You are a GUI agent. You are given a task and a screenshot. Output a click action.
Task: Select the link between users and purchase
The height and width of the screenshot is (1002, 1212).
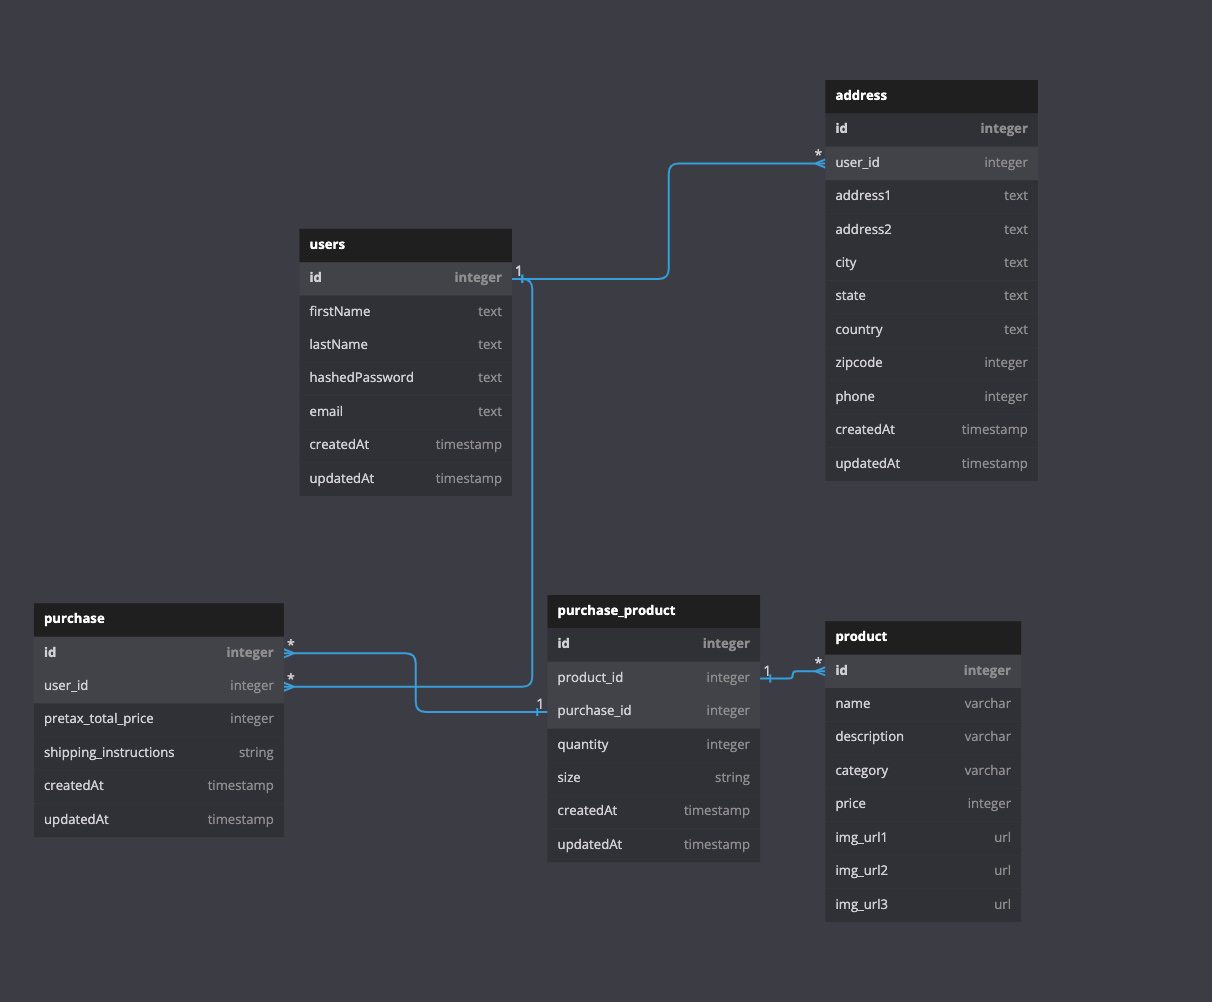pyautogui.click(x=530, y=500)
